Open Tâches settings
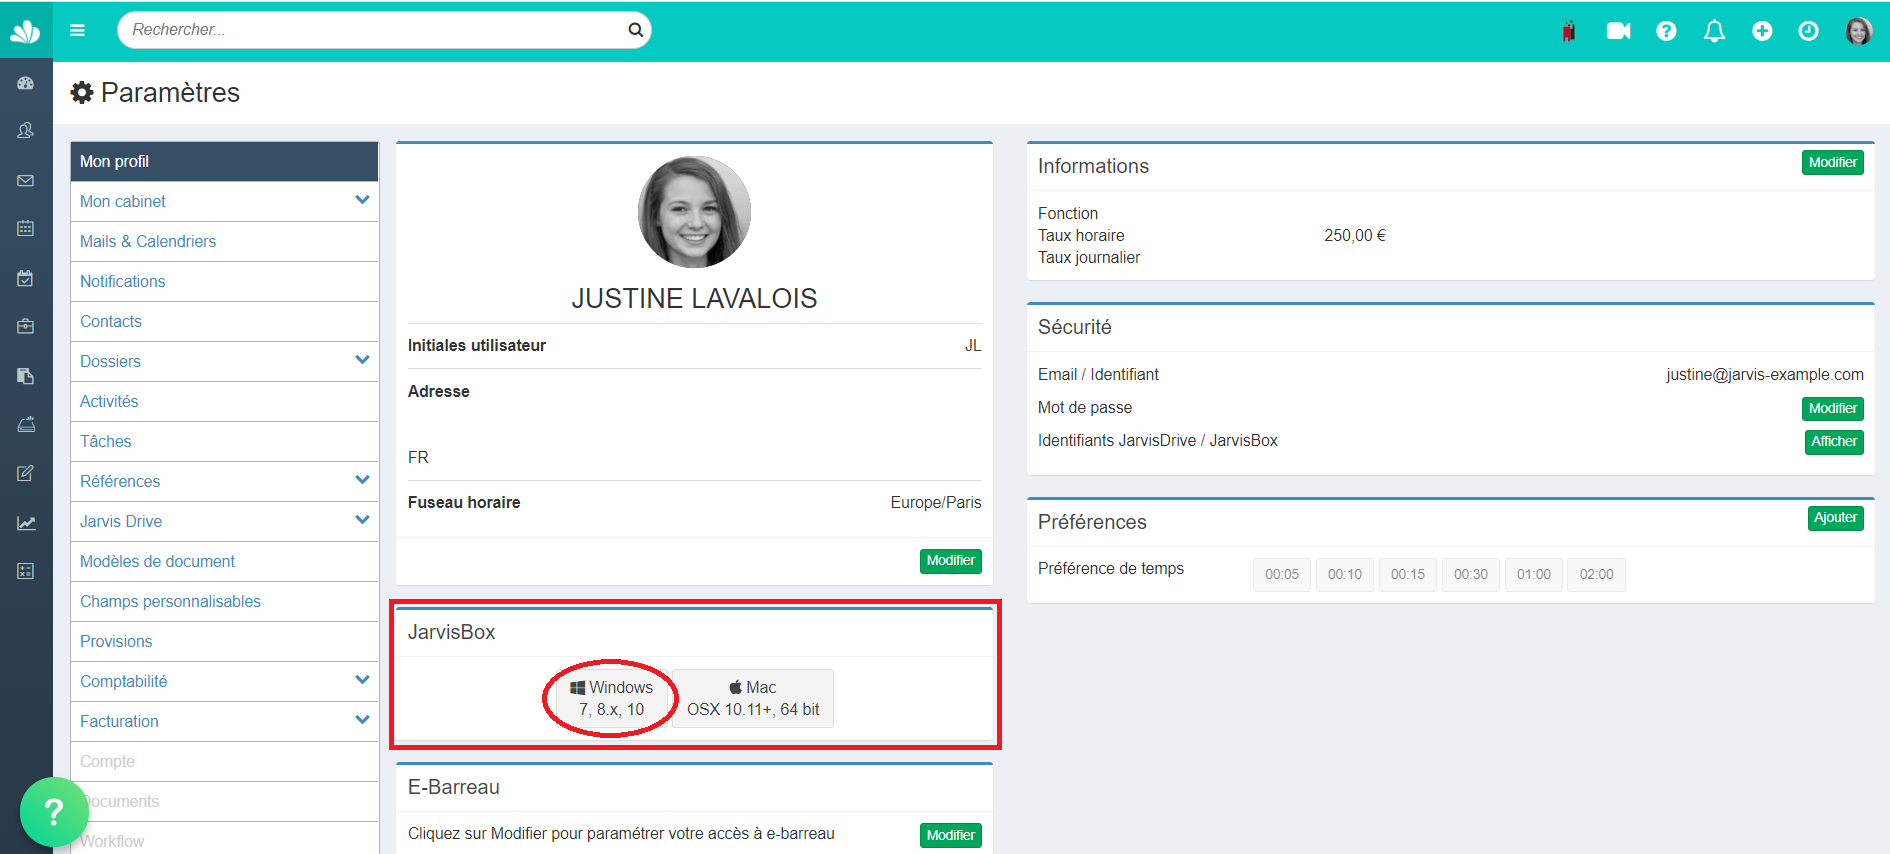The width and height of the screenshot is (1890, 854). tap(224, 441)
